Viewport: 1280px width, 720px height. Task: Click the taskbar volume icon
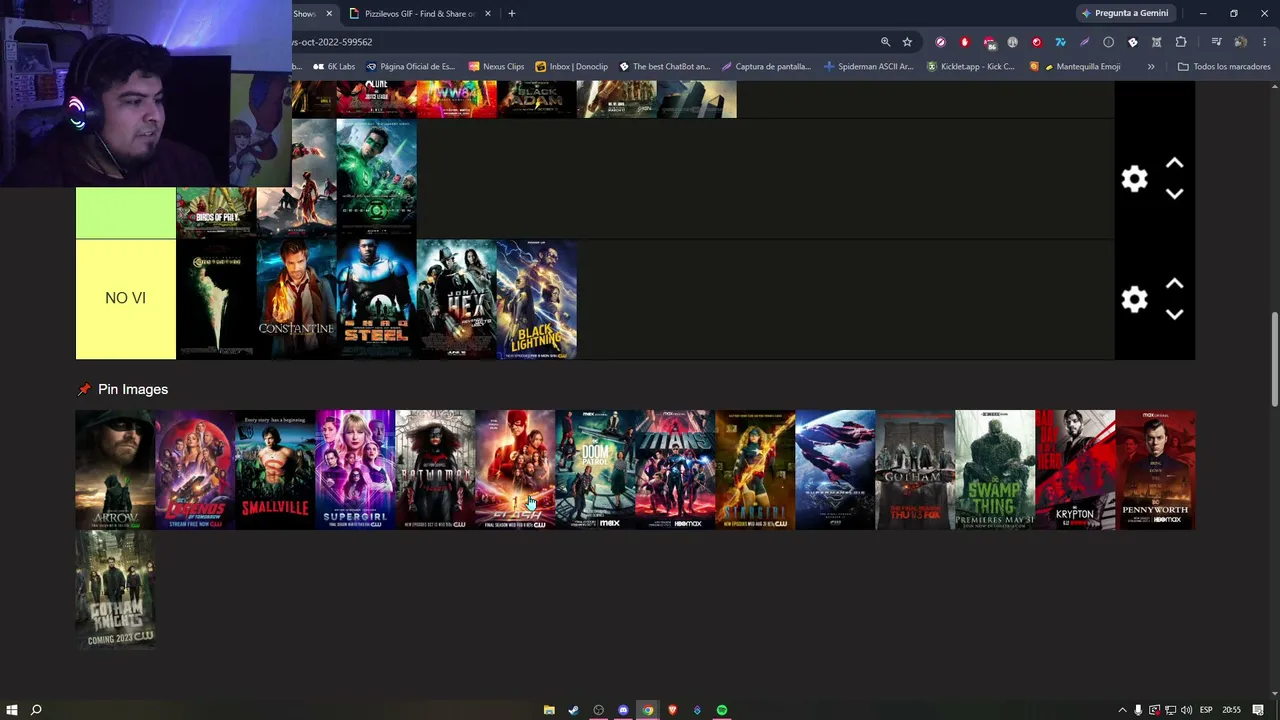coord(1187,710)
